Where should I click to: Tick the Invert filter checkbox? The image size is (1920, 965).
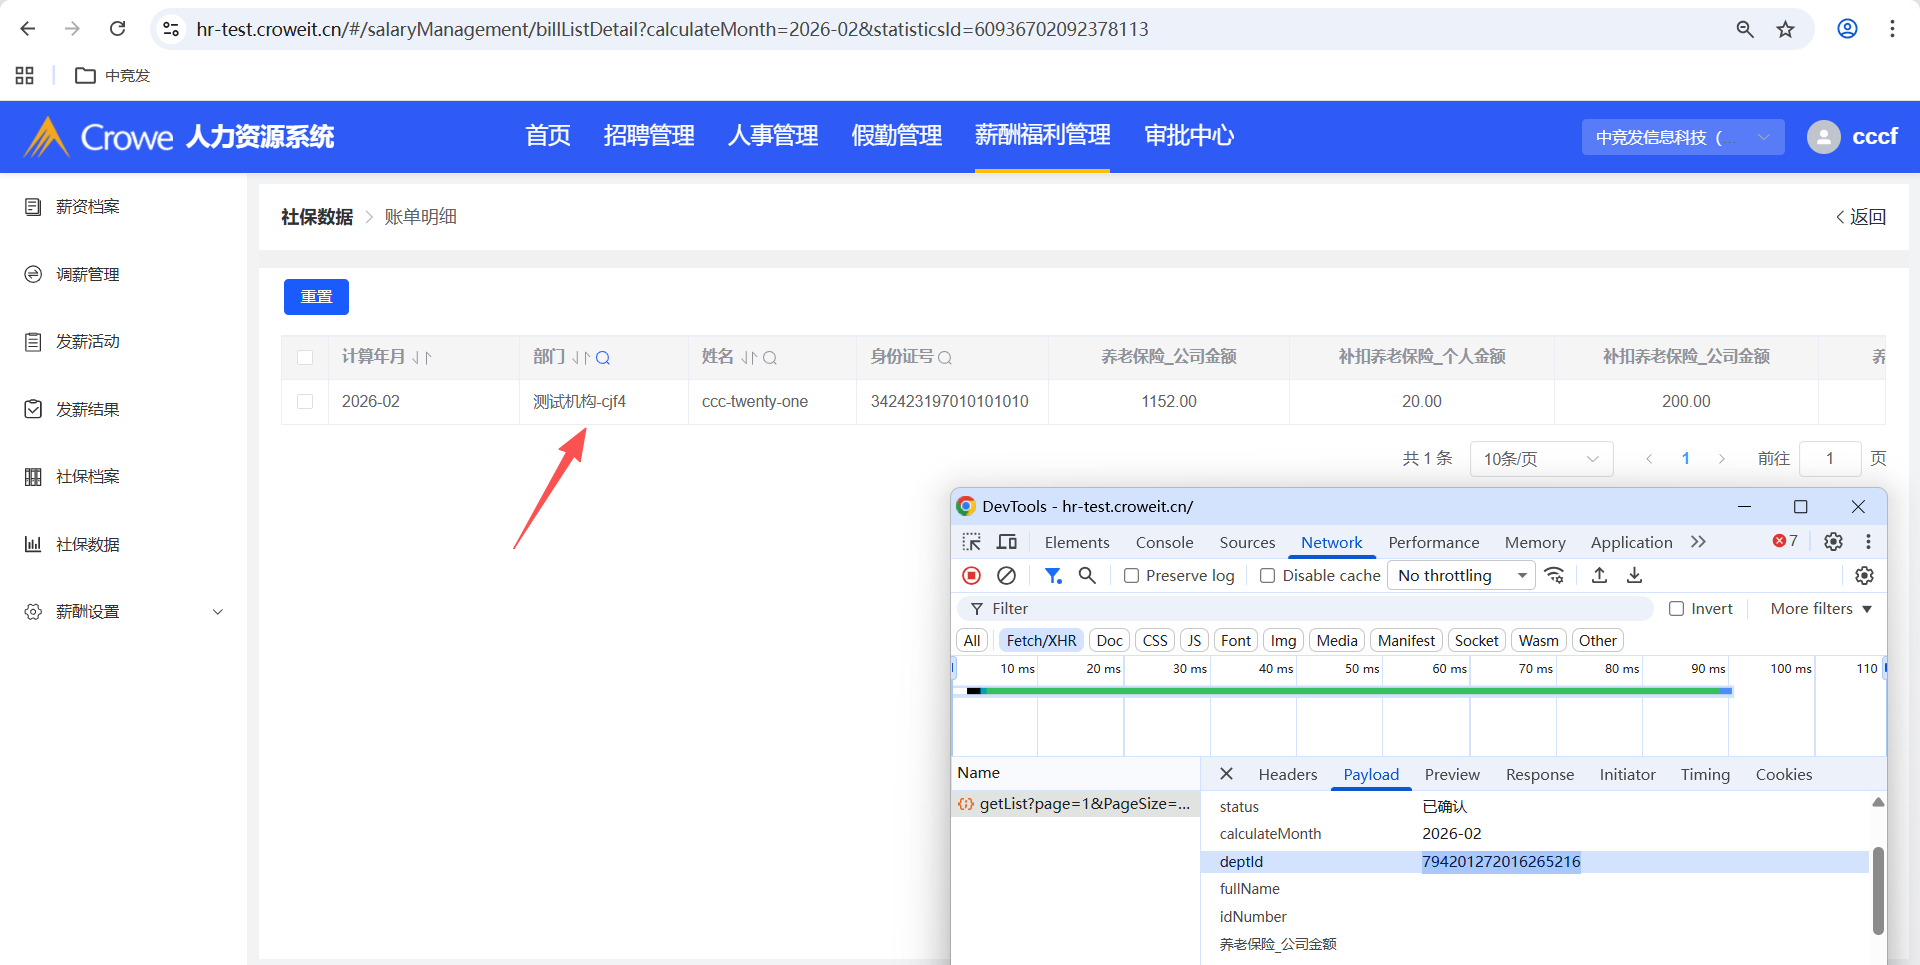click(x=1677, y=609)
